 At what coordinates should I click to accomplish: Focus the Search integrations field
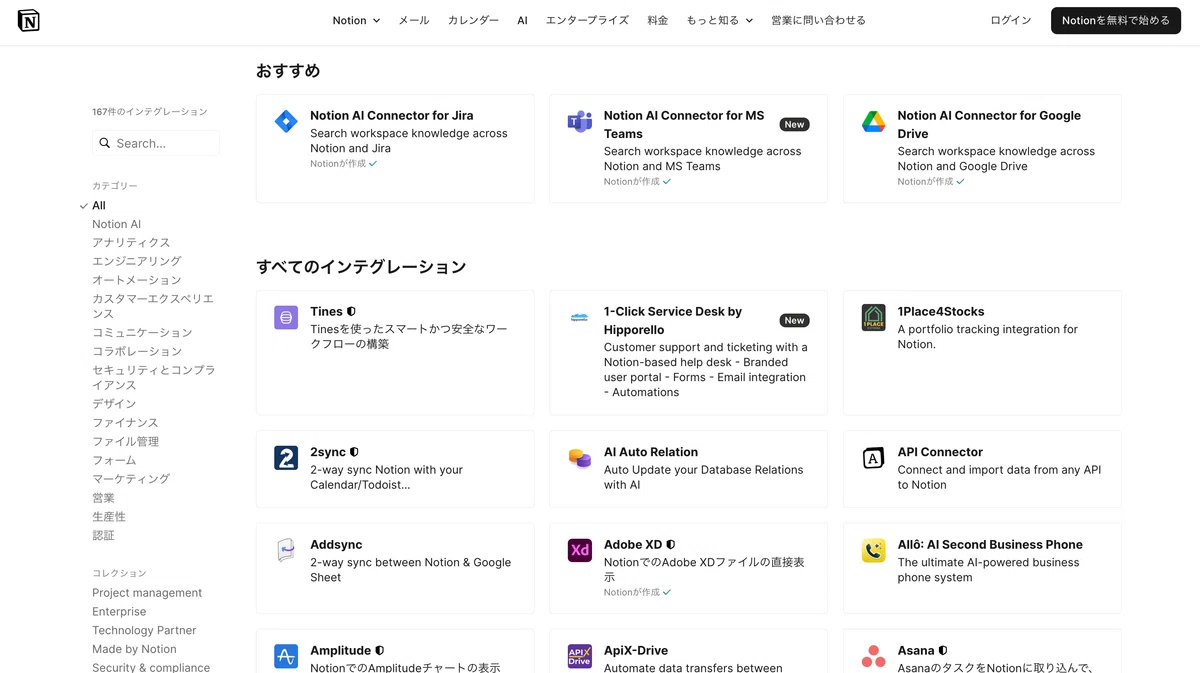click(x=156, y=143)
